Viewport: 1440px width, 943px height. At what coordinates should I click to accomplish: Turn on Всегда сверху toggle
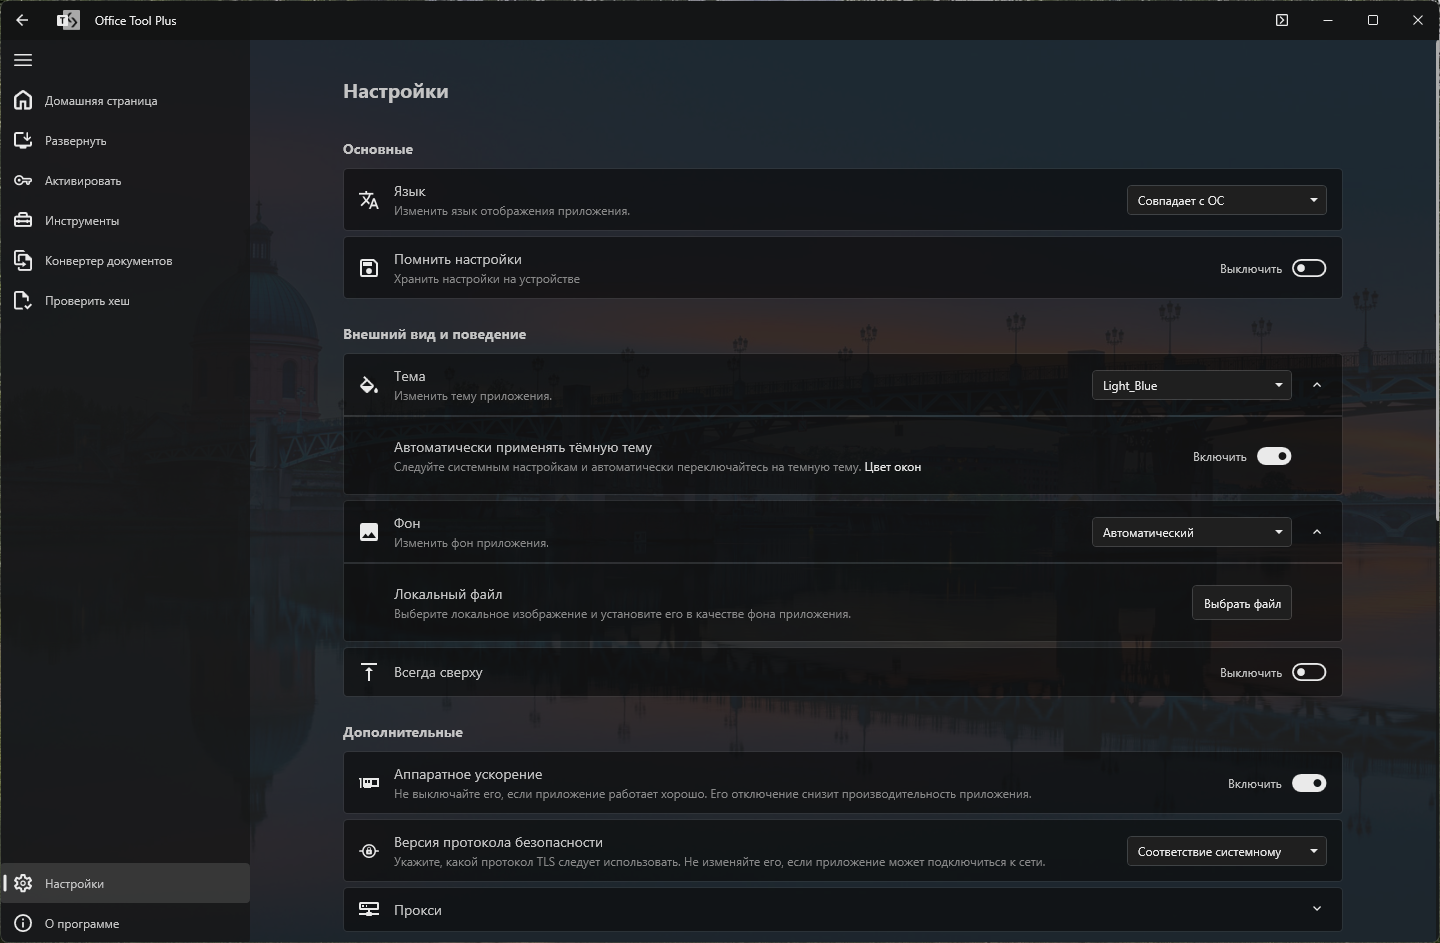[1309, 672]
